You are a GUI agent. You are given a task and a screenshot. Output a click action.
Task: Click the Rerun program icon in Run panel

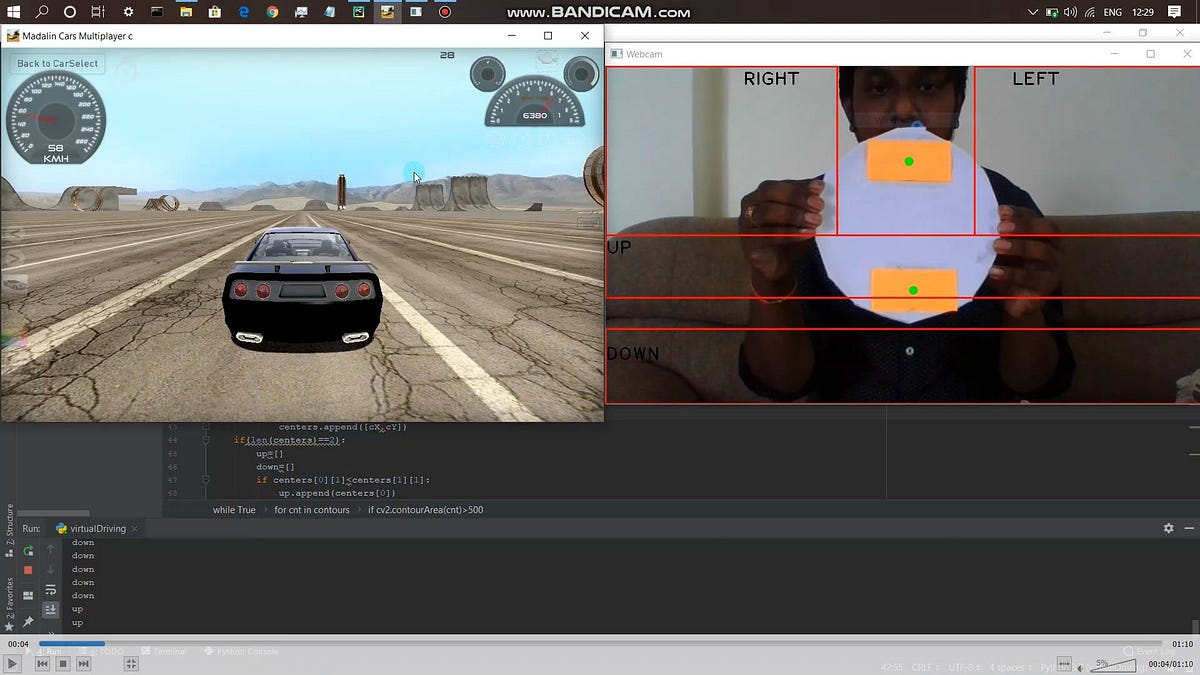[27, 551]
